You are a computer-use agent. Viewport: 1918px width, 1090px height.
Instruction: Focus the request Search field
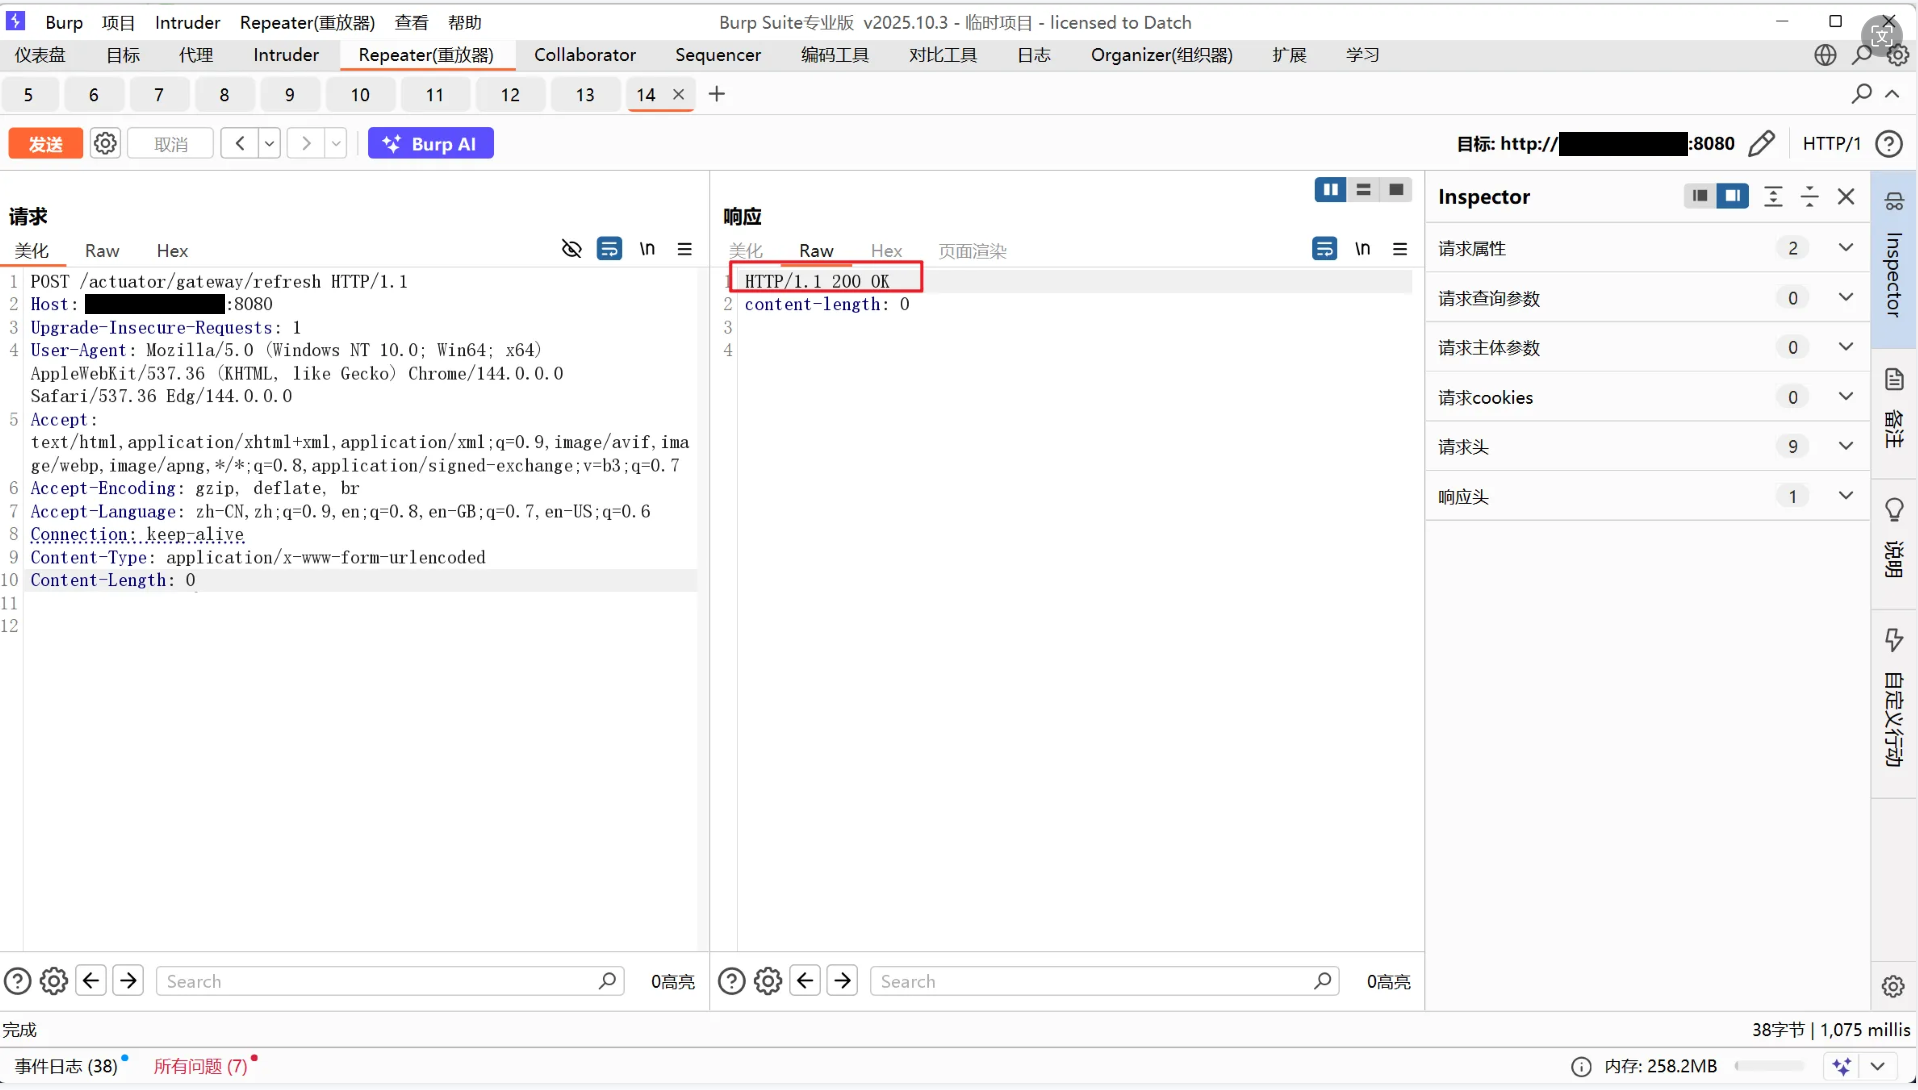click(x=390, y=981)
